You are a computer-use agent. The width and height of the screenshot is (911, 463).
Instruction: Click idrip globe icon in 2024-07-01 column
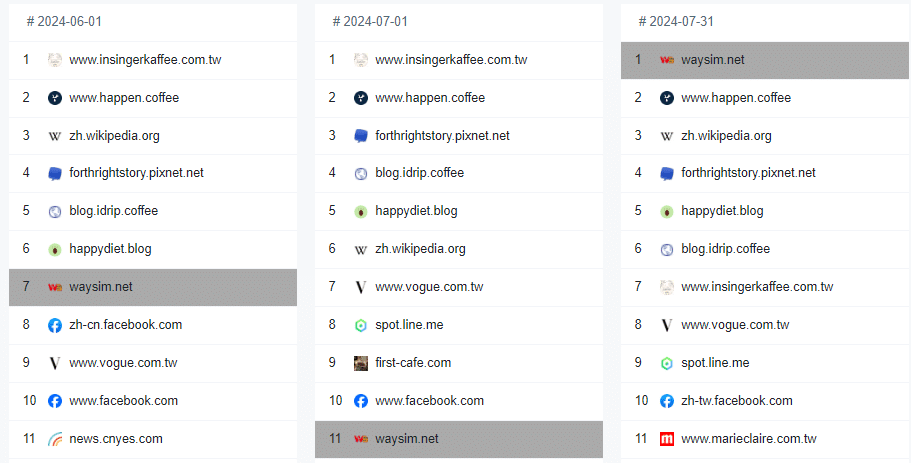361,173
